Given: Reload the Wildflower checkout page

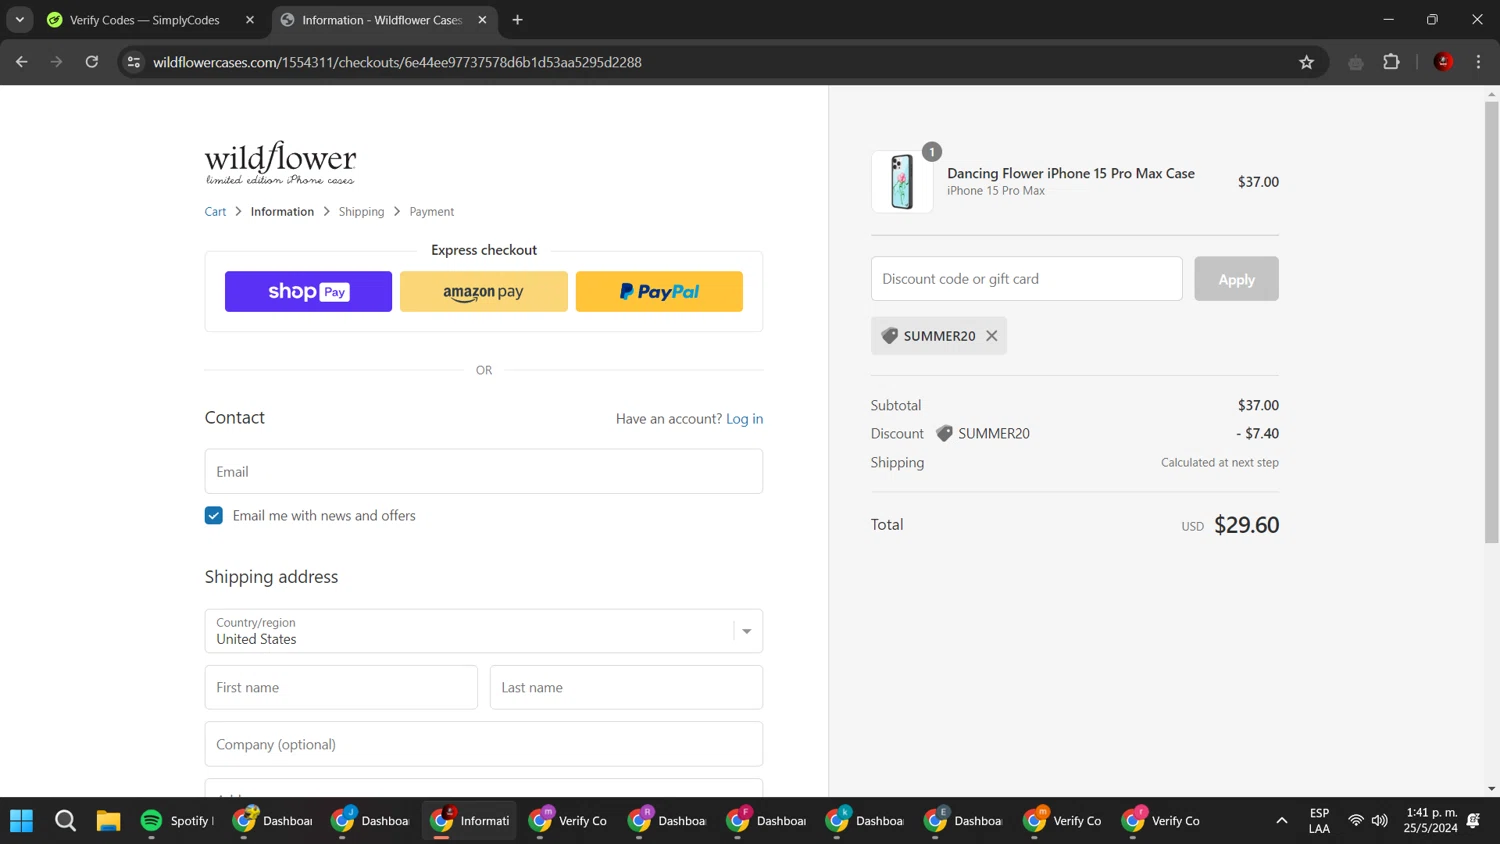Looking at the screenshot, I should click(92, 62).
